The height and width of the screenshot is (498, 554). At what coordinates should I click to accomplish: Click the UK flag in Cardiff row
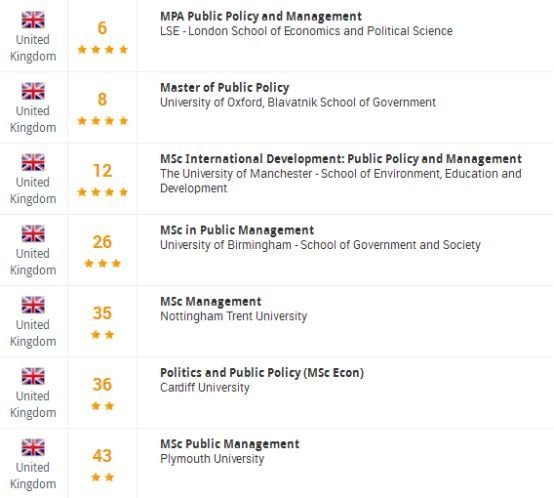tap(33, 376)
